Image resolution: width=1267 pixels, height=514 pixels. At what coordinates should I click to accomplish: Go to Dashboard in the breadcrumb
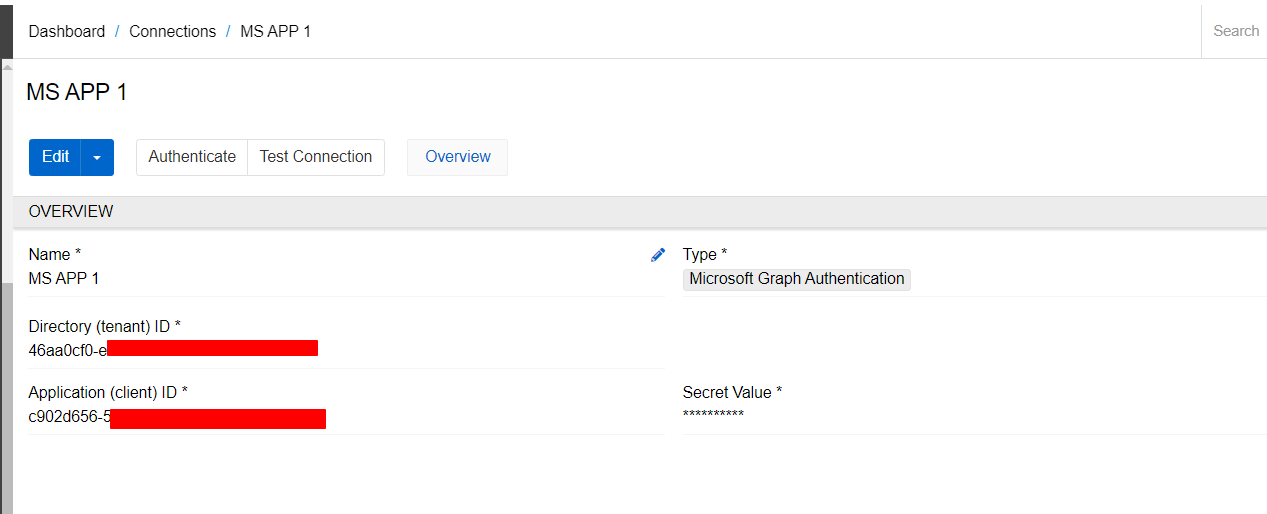66,31
